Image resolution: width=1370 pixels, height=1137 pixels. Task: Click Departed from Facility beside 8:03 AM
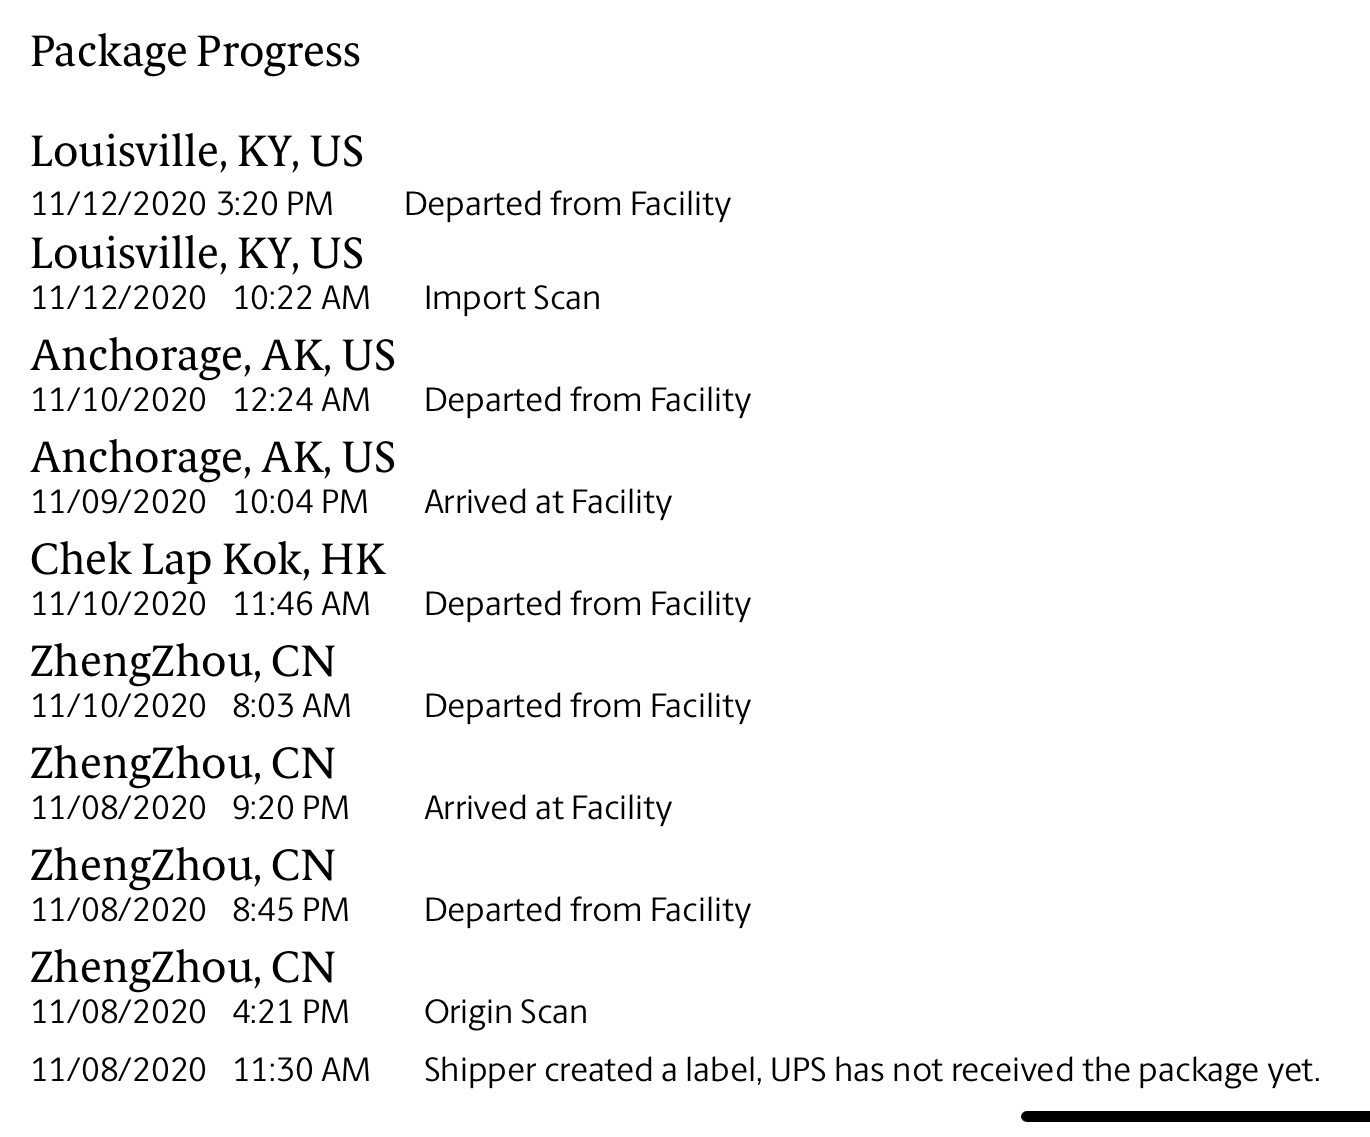(x=587, y=706)
